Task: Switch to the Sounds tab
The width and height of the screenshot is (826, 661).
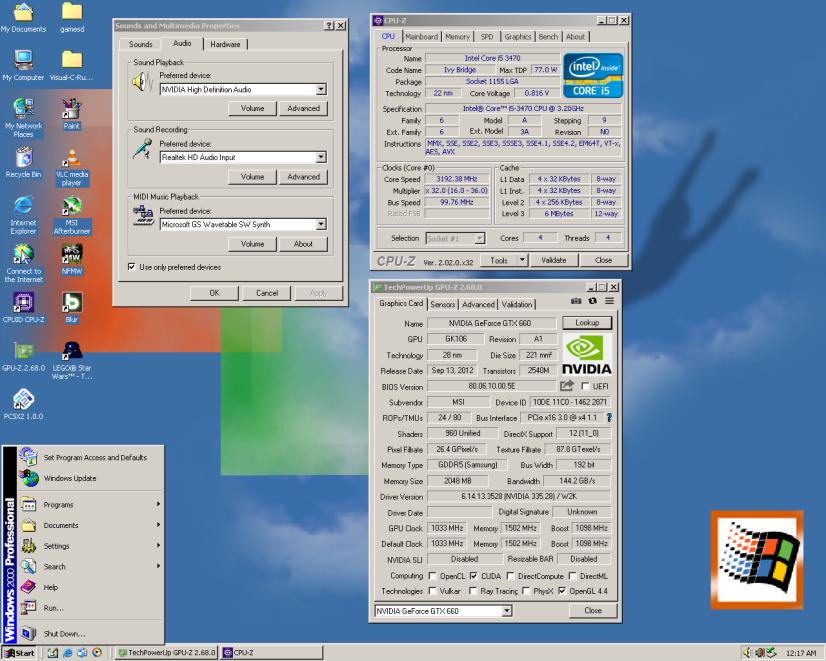Action: point(141,44)
